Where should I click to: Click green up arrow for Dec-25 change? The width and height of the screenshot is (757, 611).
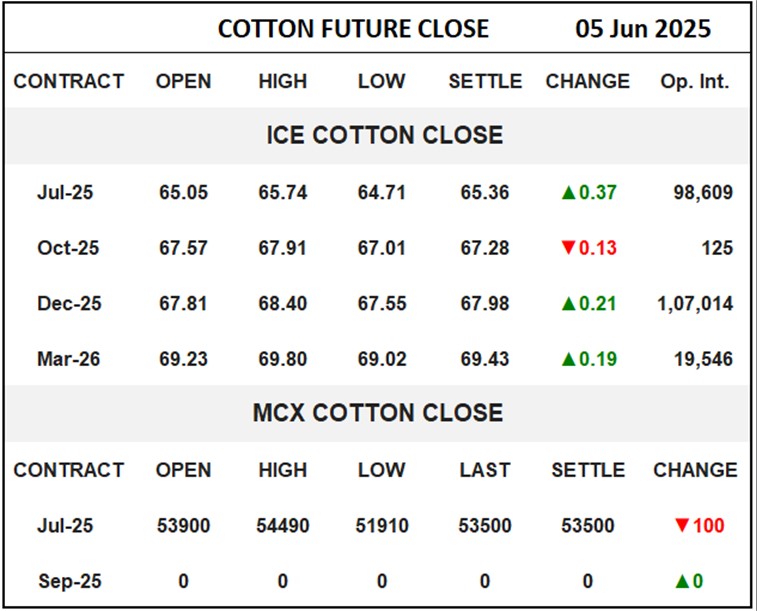(x=568, y=303)
